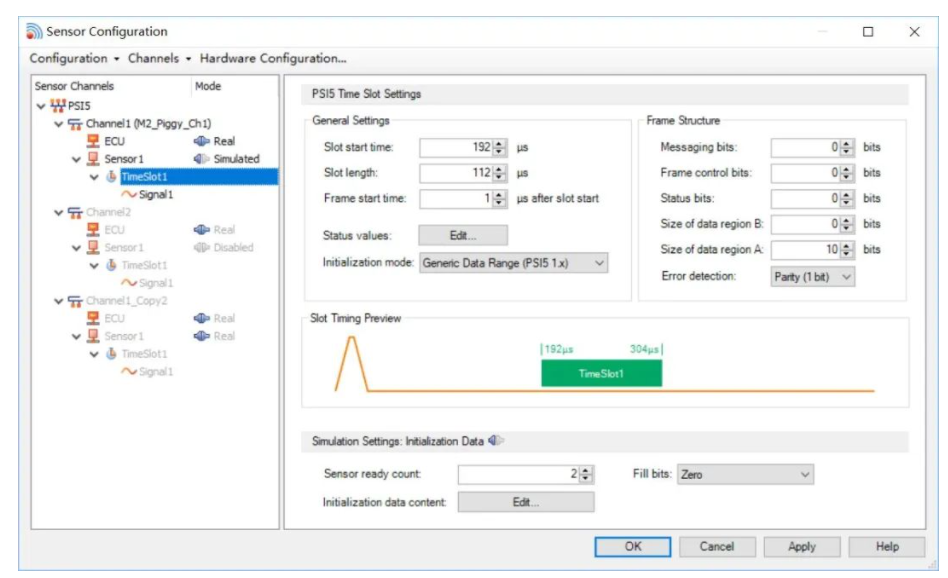Click the TimeSlot1 clock icon under Channel2
Image resolution: width=948 pixels, height=578 pixels.
(111, 265)
